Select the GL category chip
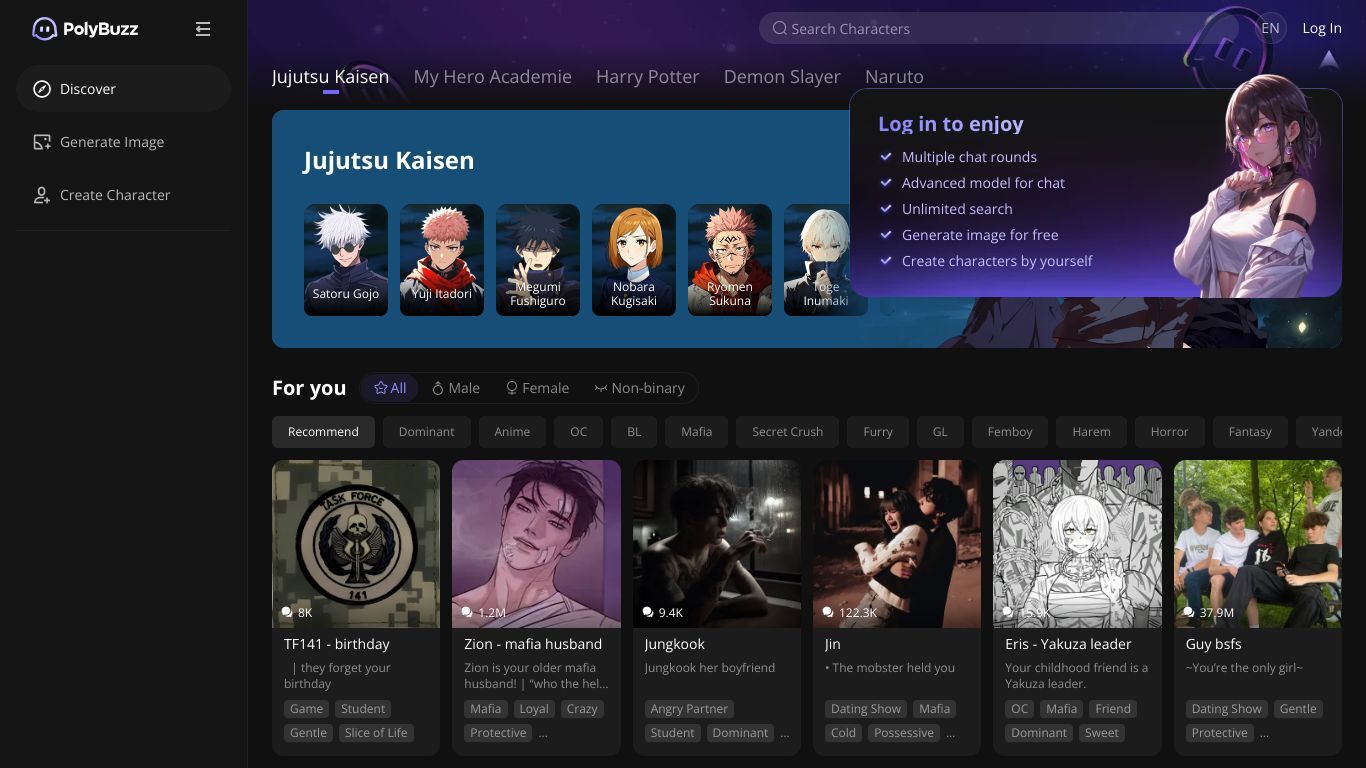Screen dimensions: 1366x768 940,432
